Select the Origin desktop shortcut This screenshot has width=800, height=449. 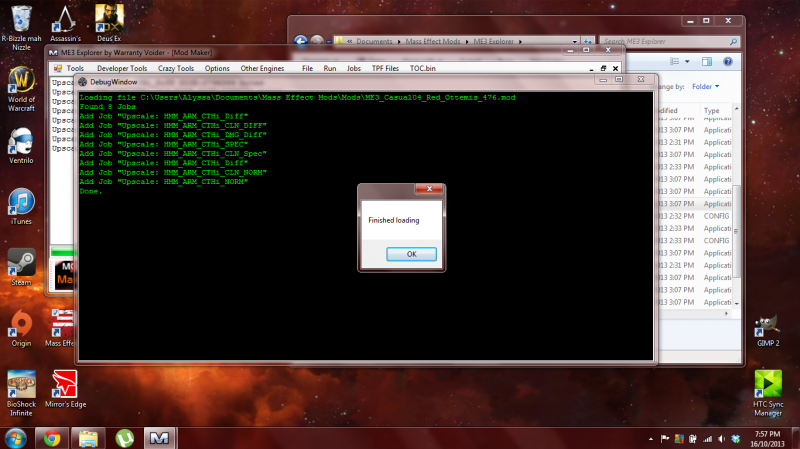21,326
